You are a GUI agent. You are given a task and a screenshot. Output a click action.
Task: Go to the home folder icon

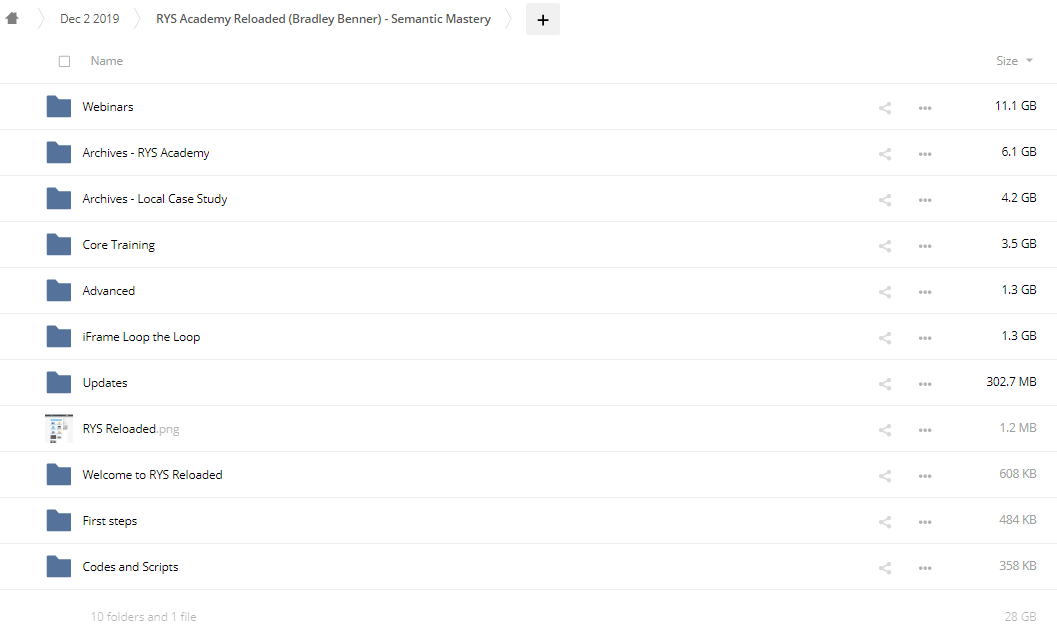(x=12, y=18)
